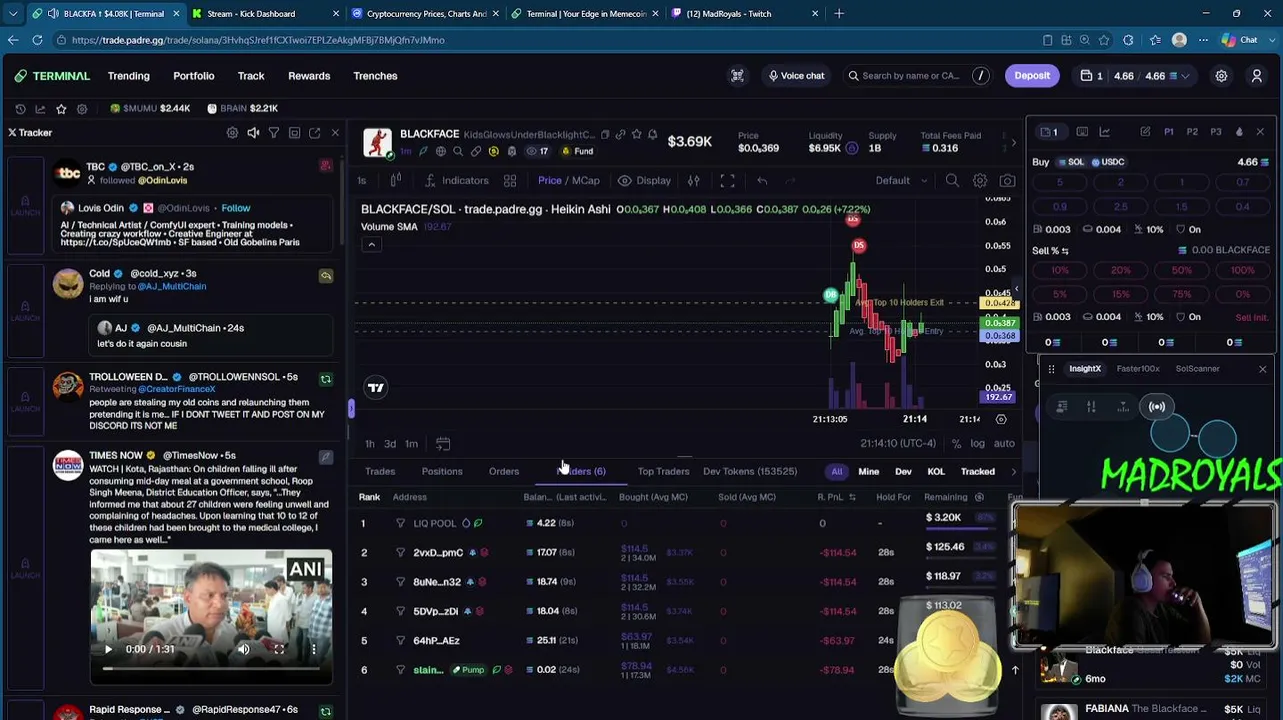Undo the last chart action

point(762,181)
